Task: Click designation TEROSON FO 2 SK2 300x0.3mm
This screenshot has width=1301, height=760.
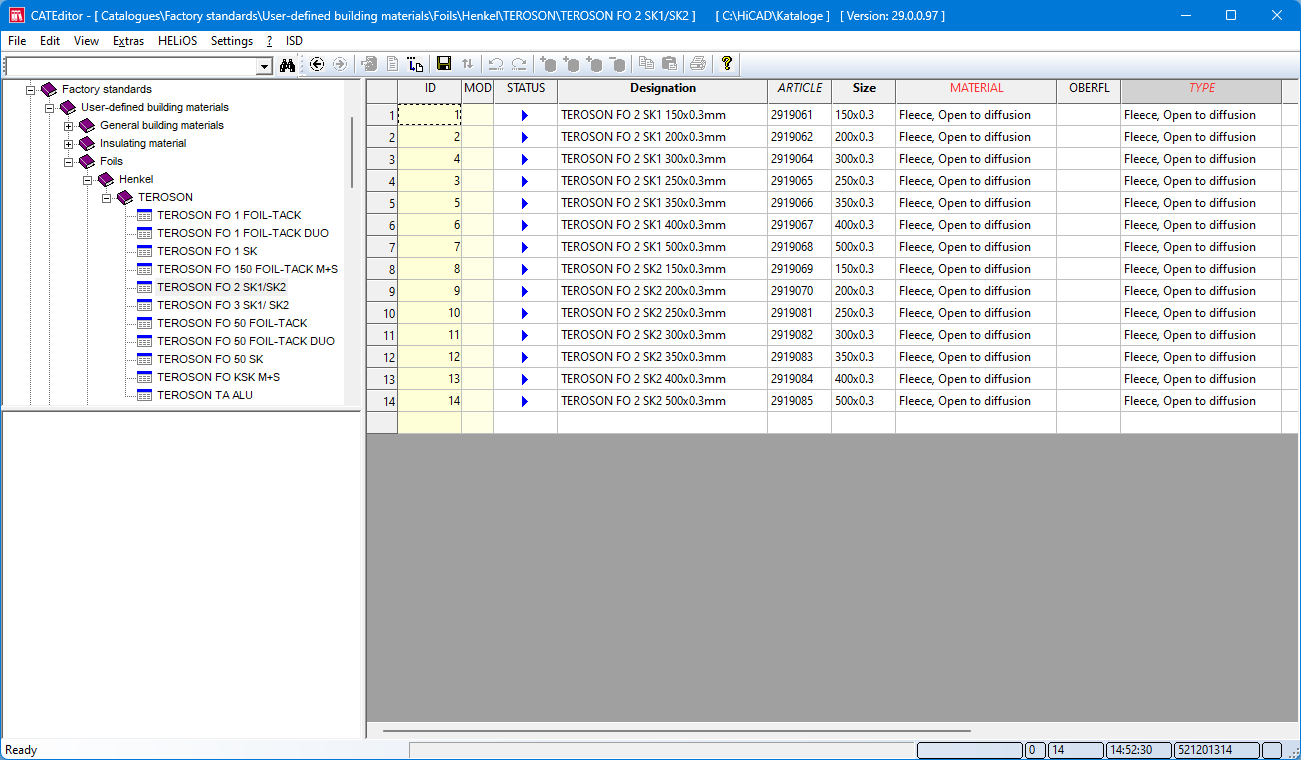Action: 662,336
